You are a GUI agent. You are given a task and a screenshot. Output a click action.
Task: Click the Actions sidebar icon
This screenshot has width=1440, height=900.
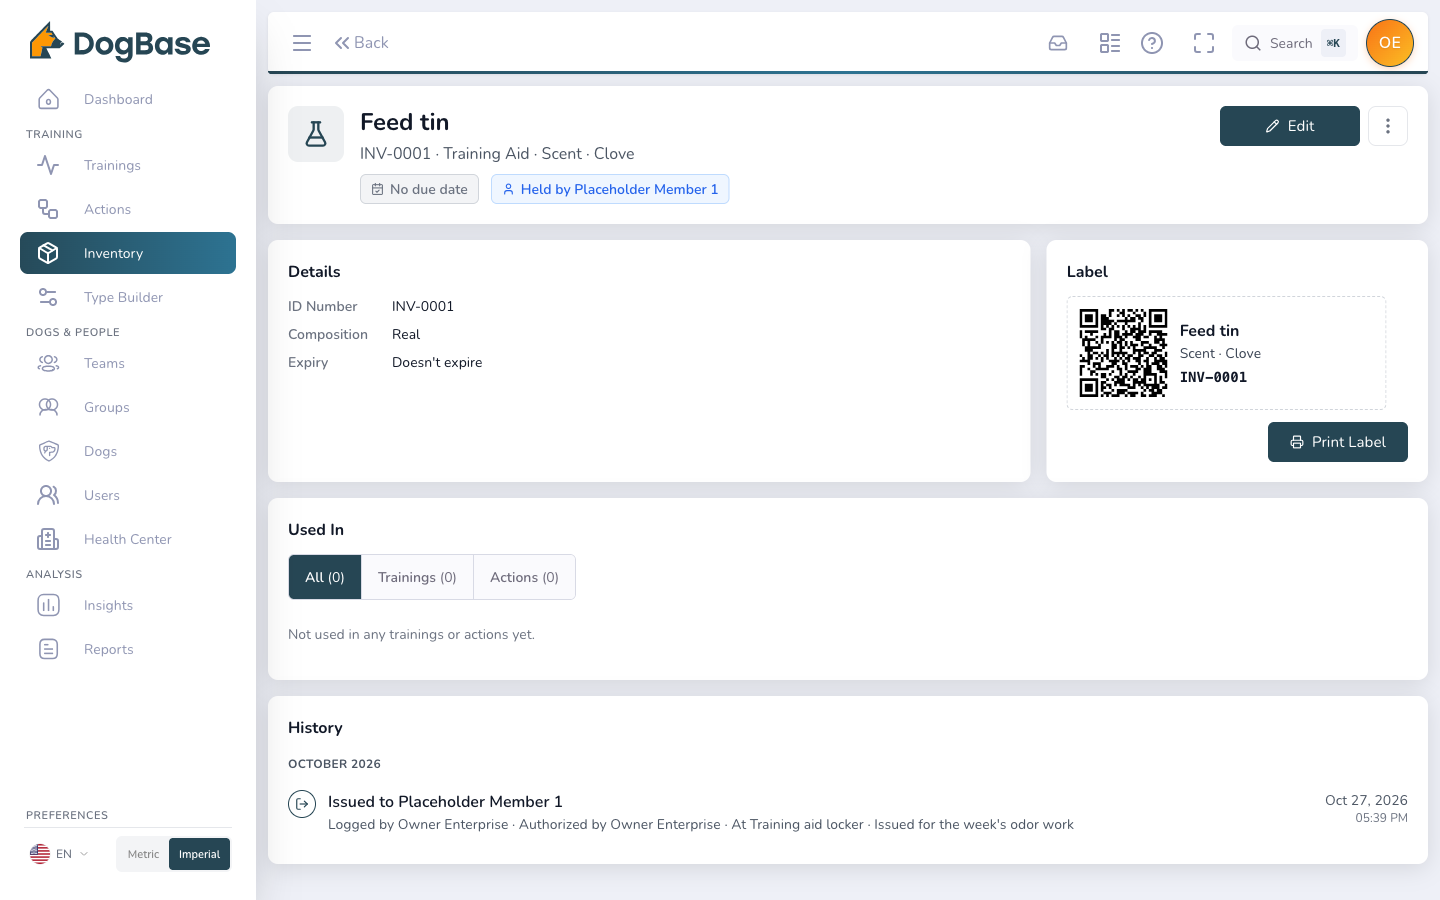pos(48,209)
